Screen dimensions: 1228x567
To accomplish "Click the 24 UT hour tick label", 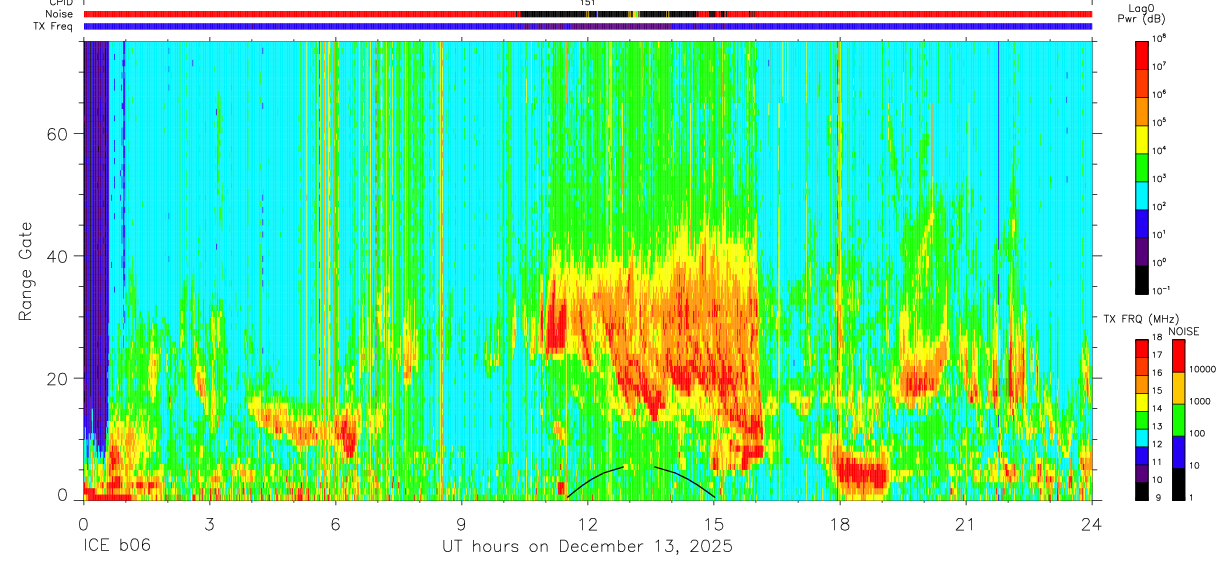I will click(1092, 524).
